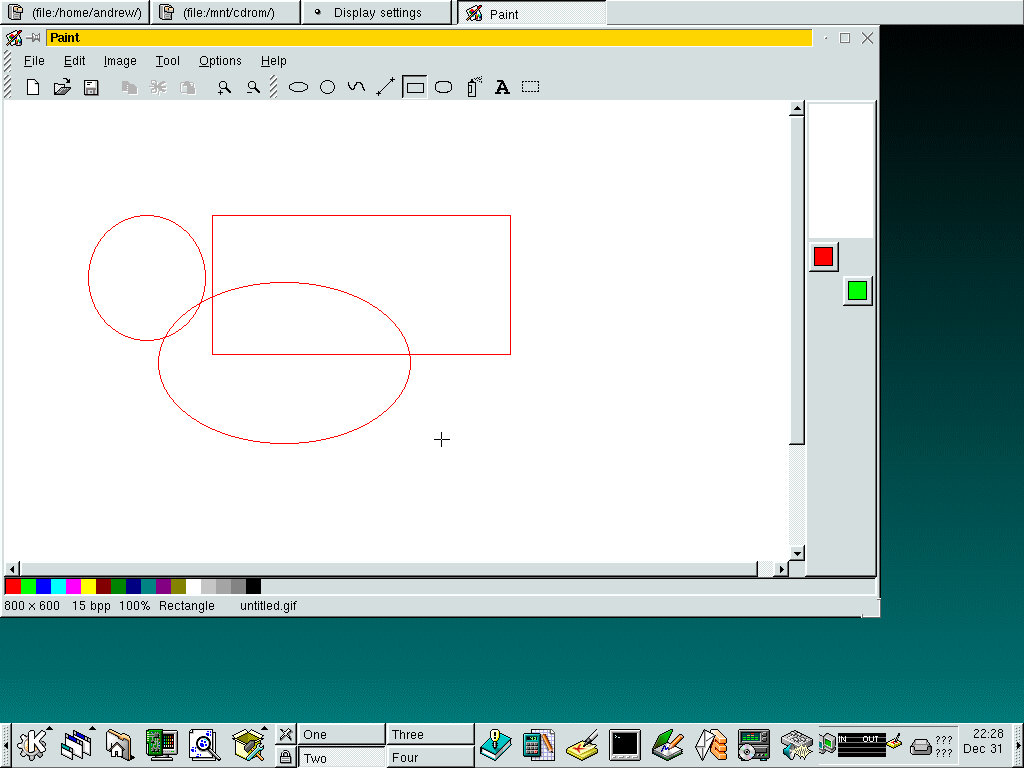Image resolution: width=1024 pixels, height=768 pixels.
Task: Select the Rounded rectangle tool
Action: click(x=444, y=87)
